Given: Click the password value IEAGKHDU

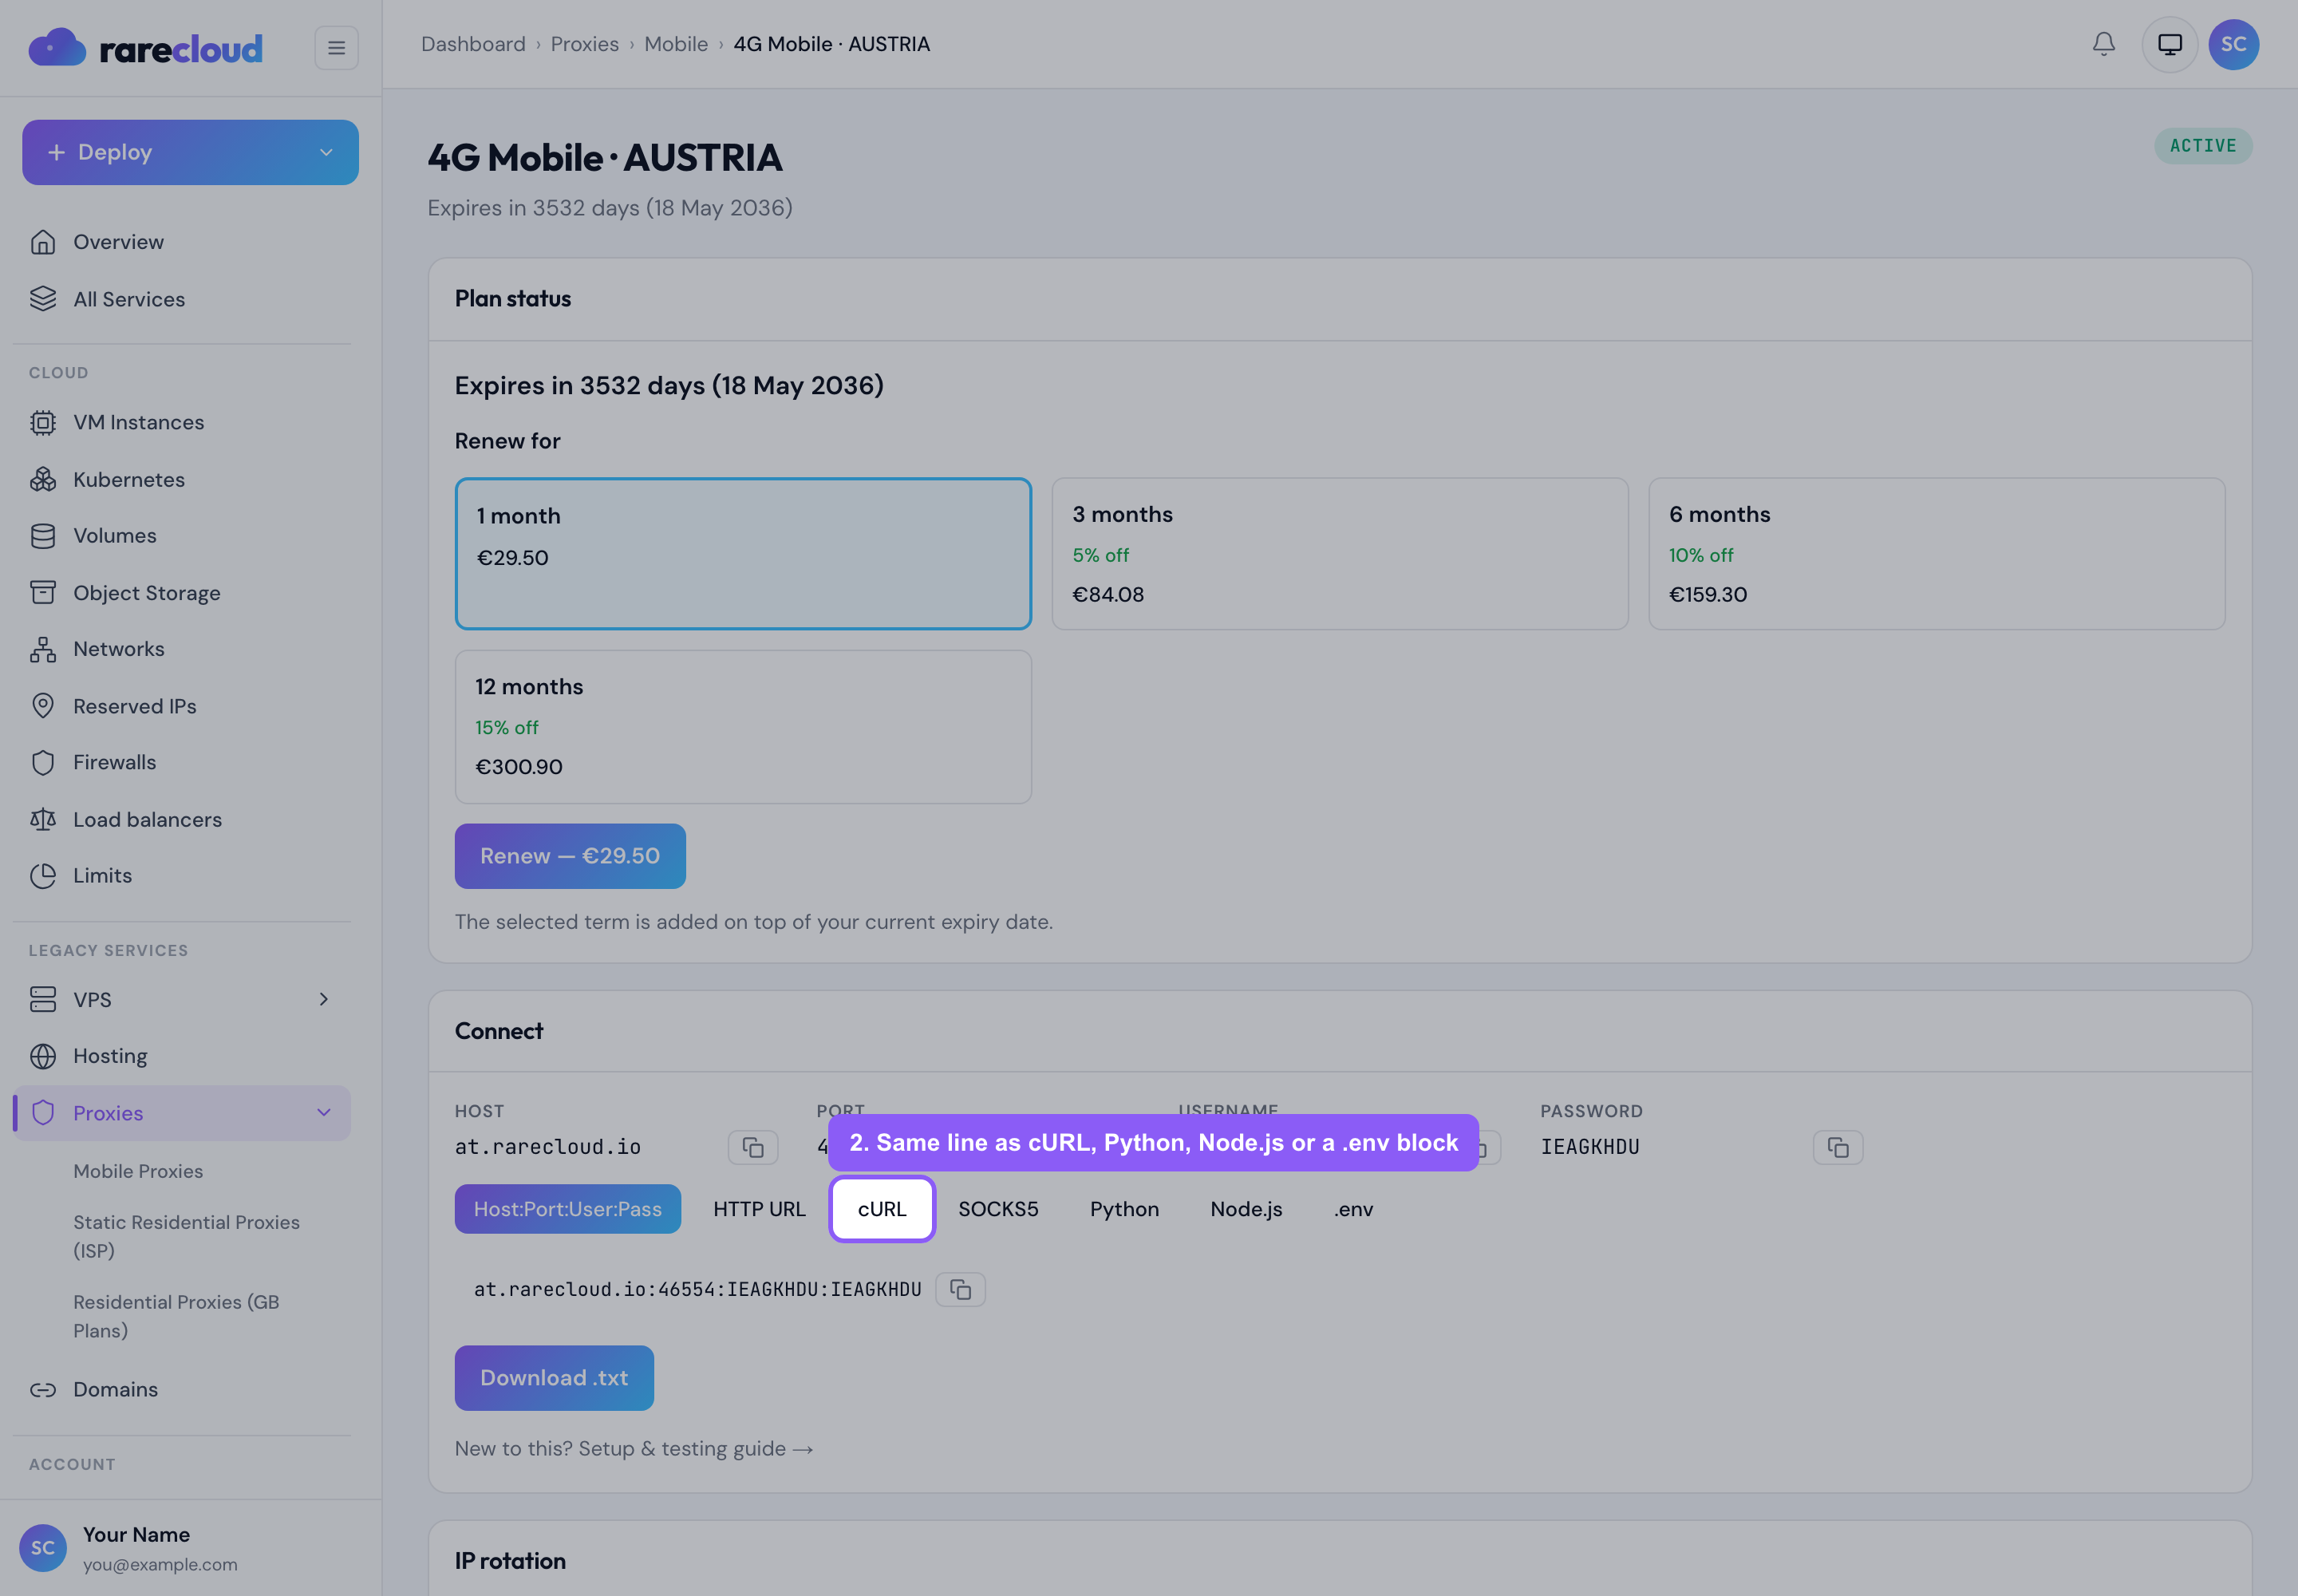Looking at the screenshot, I should point(1589,1147).
